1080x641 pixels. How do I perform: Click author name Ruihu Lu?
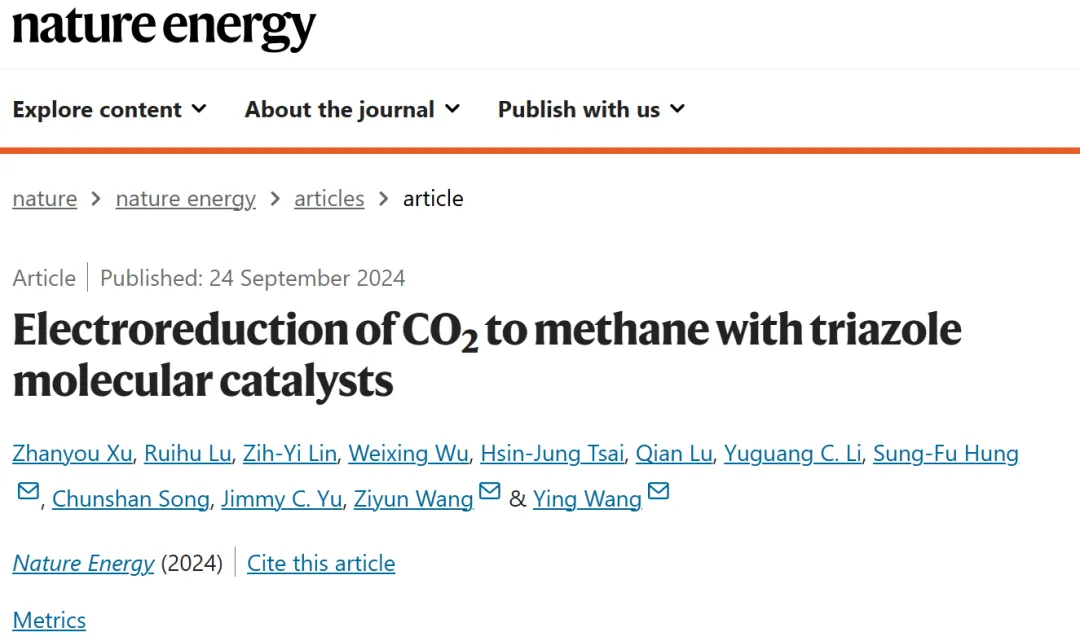pyautogui.click(x=187, y=453)
